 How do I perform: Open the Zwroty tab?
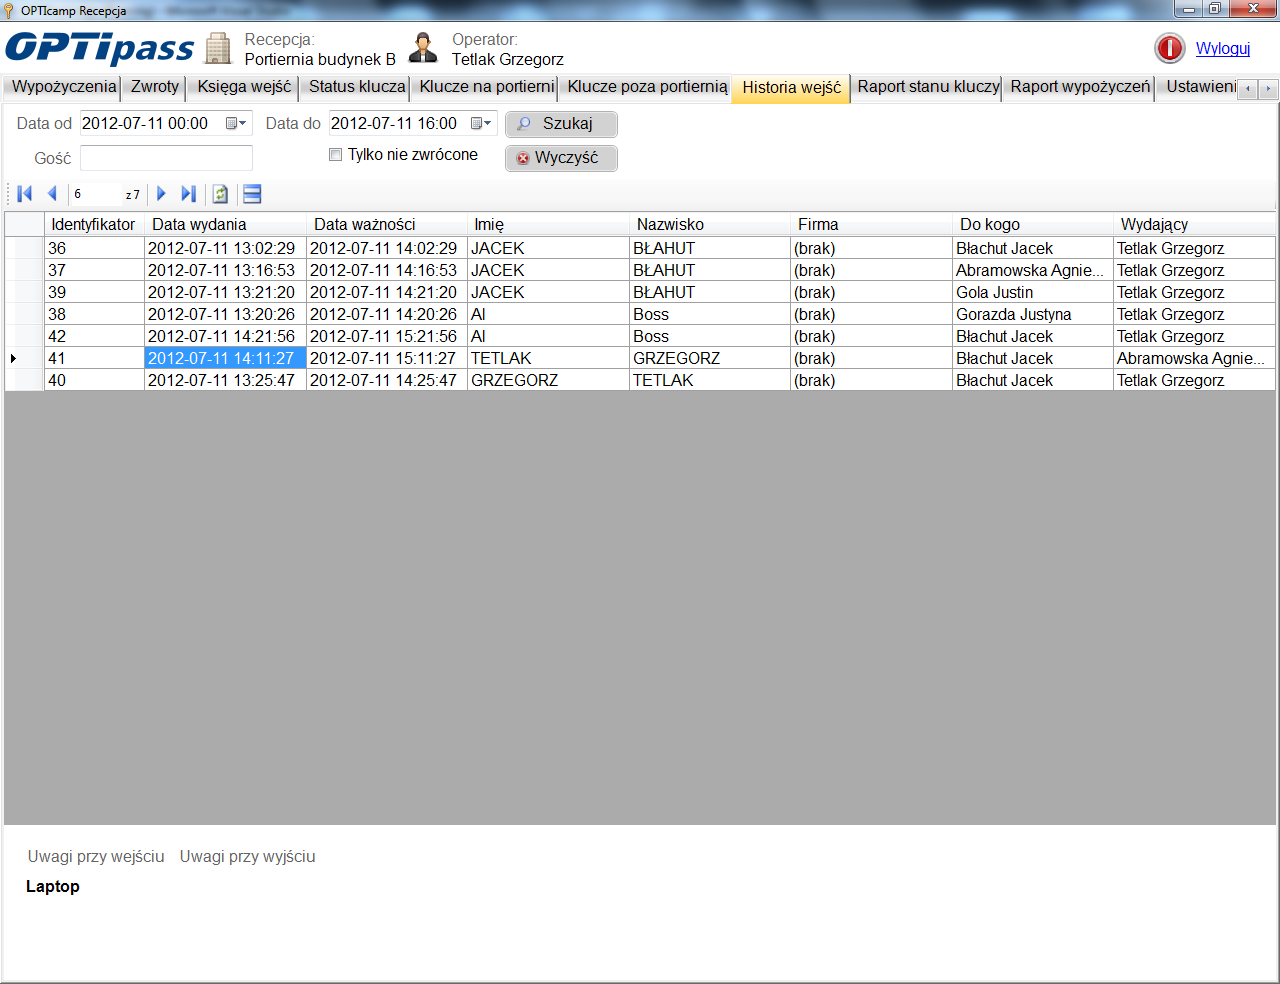pyautogui.click(x=155, y=87)
